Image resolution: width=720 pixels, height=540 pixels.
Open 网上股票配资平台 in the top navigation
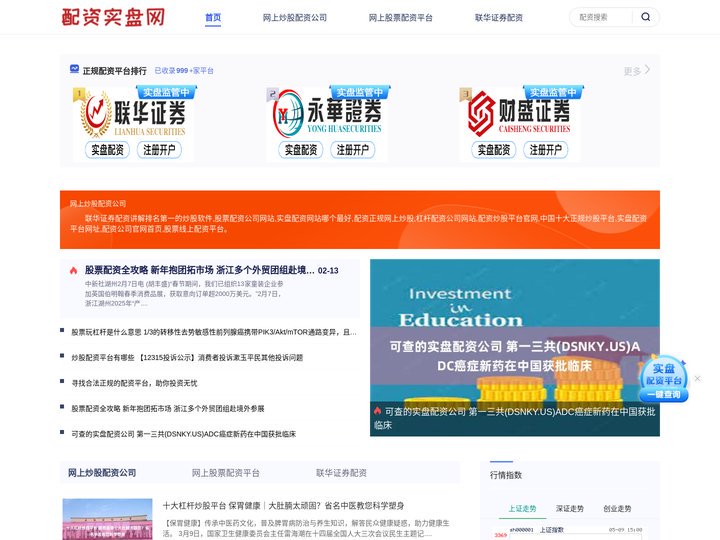point(400,17)
